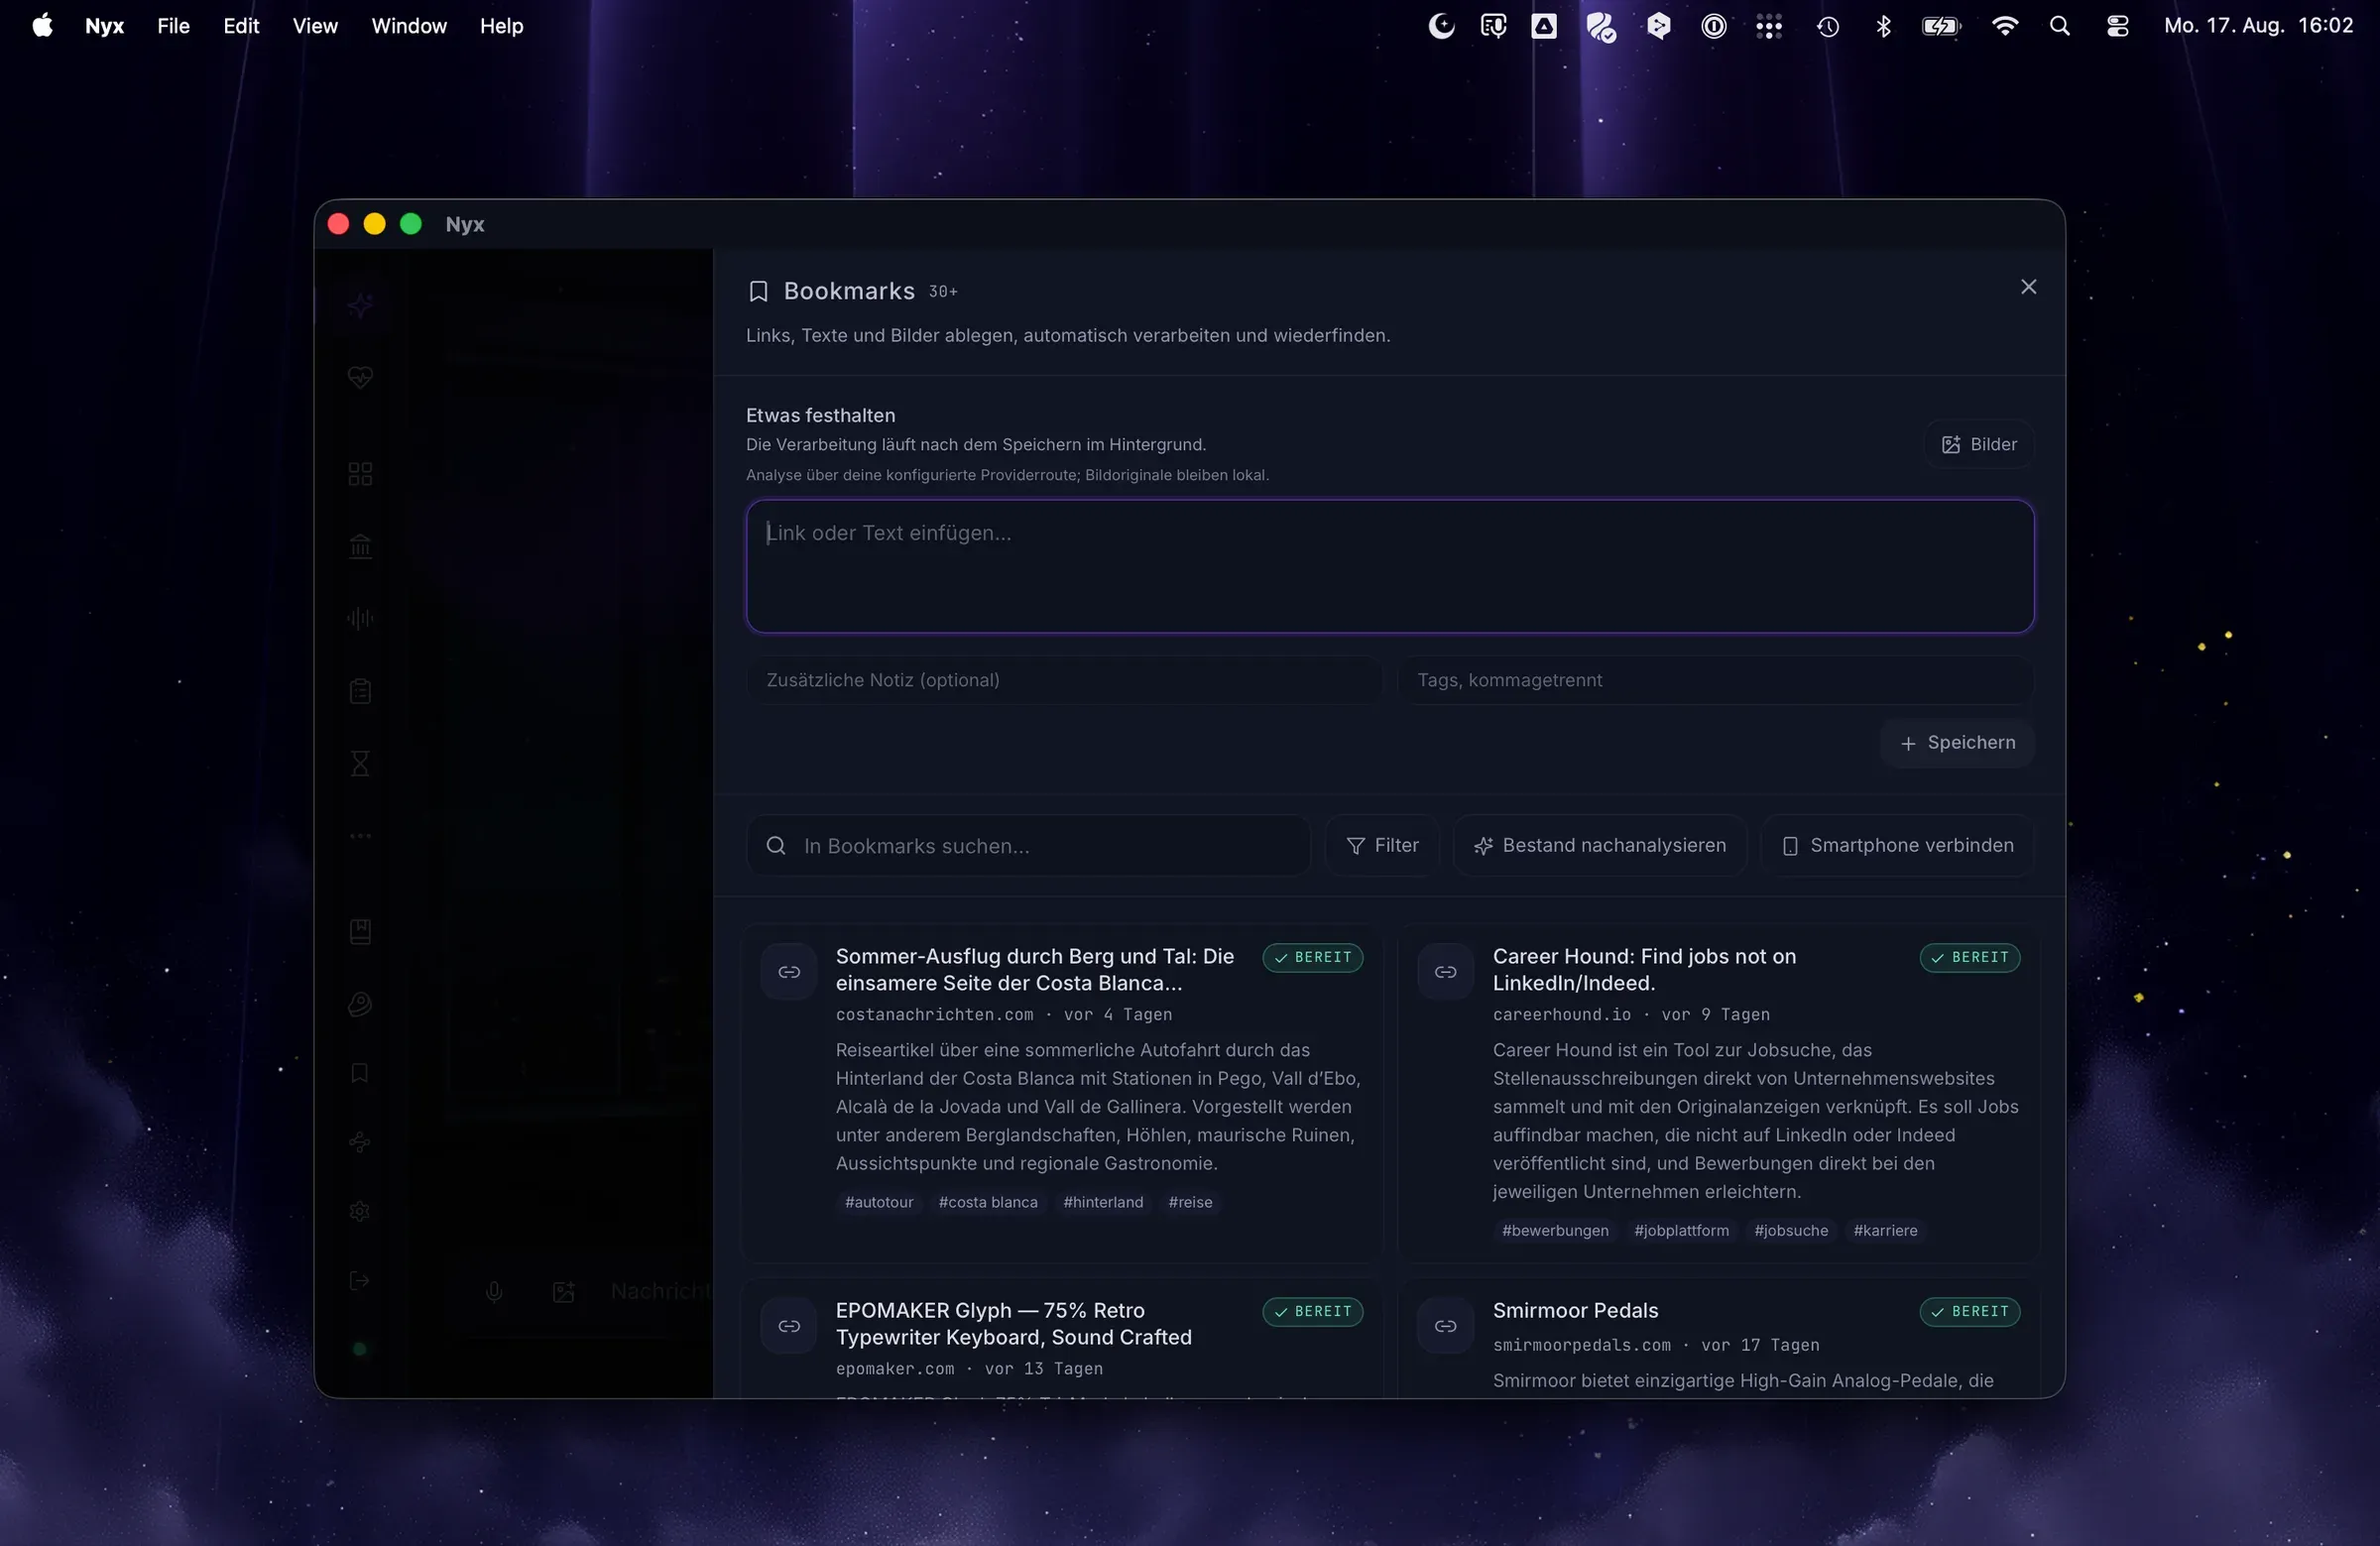Open the 'EPOMAKER Glyph' bookmark title
Viewport: 2380px width, 1546px height.
coord(1014,1324)
